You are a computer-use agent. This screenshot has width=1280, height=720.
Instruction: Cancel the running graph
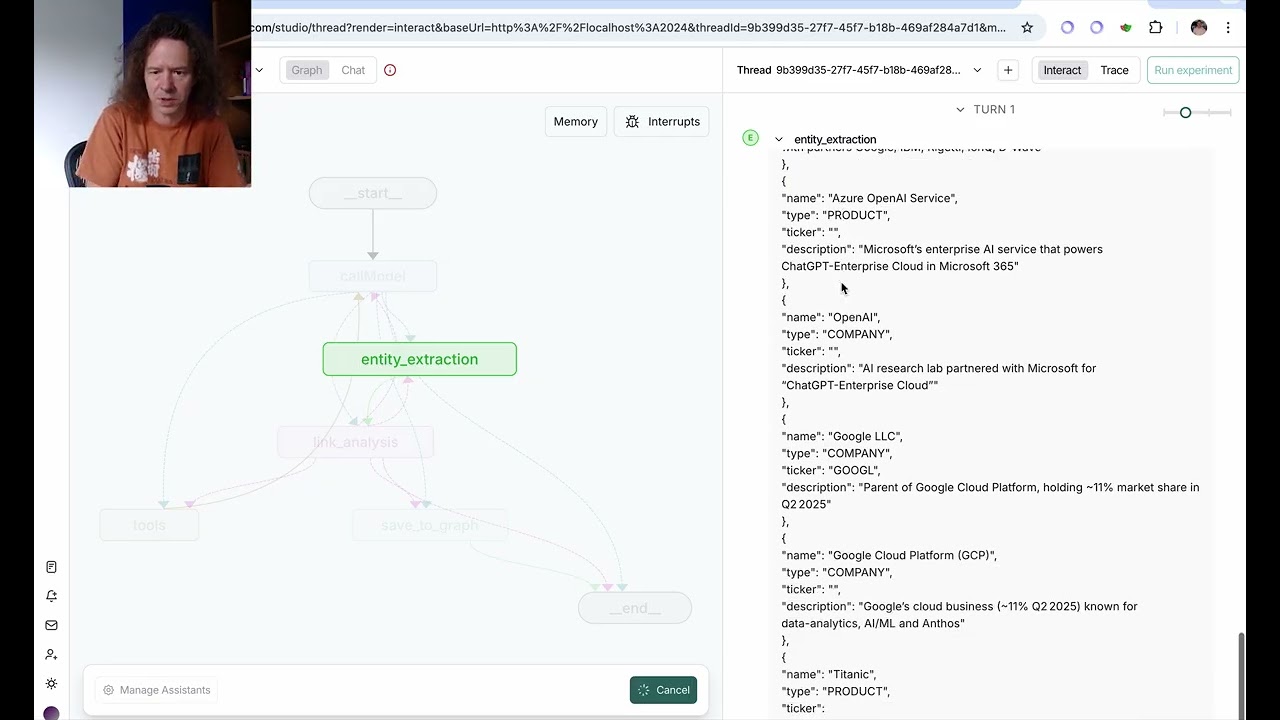point(663,690)
